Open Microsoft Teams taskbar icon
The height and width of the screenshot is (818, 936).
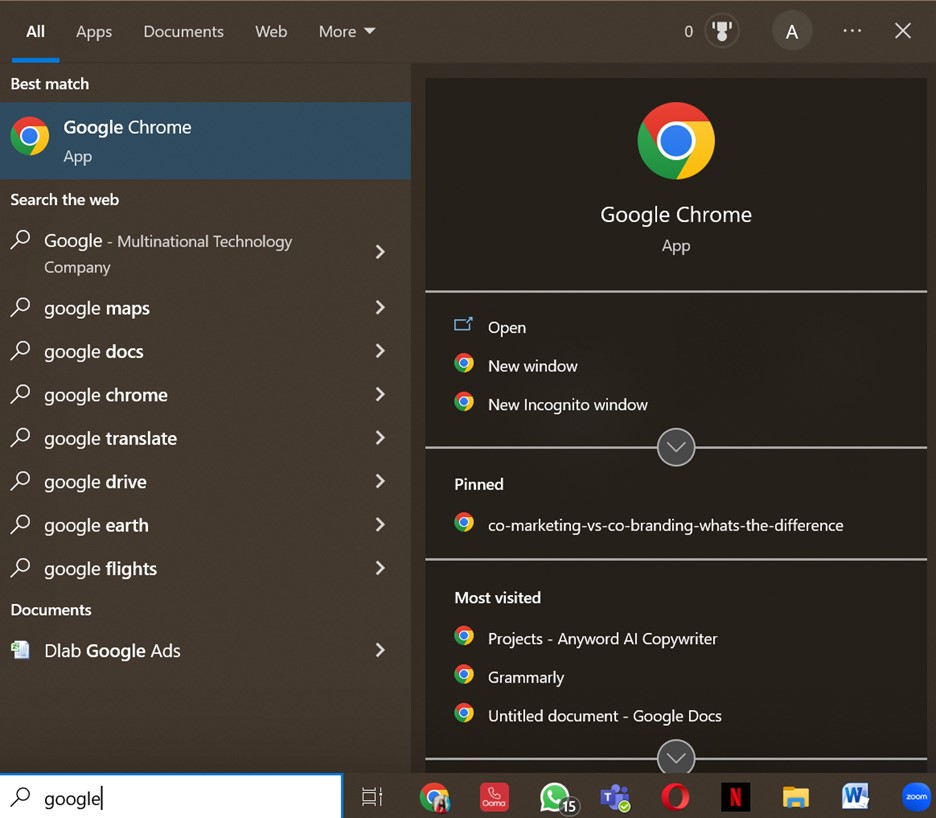(x=614, y=796)
